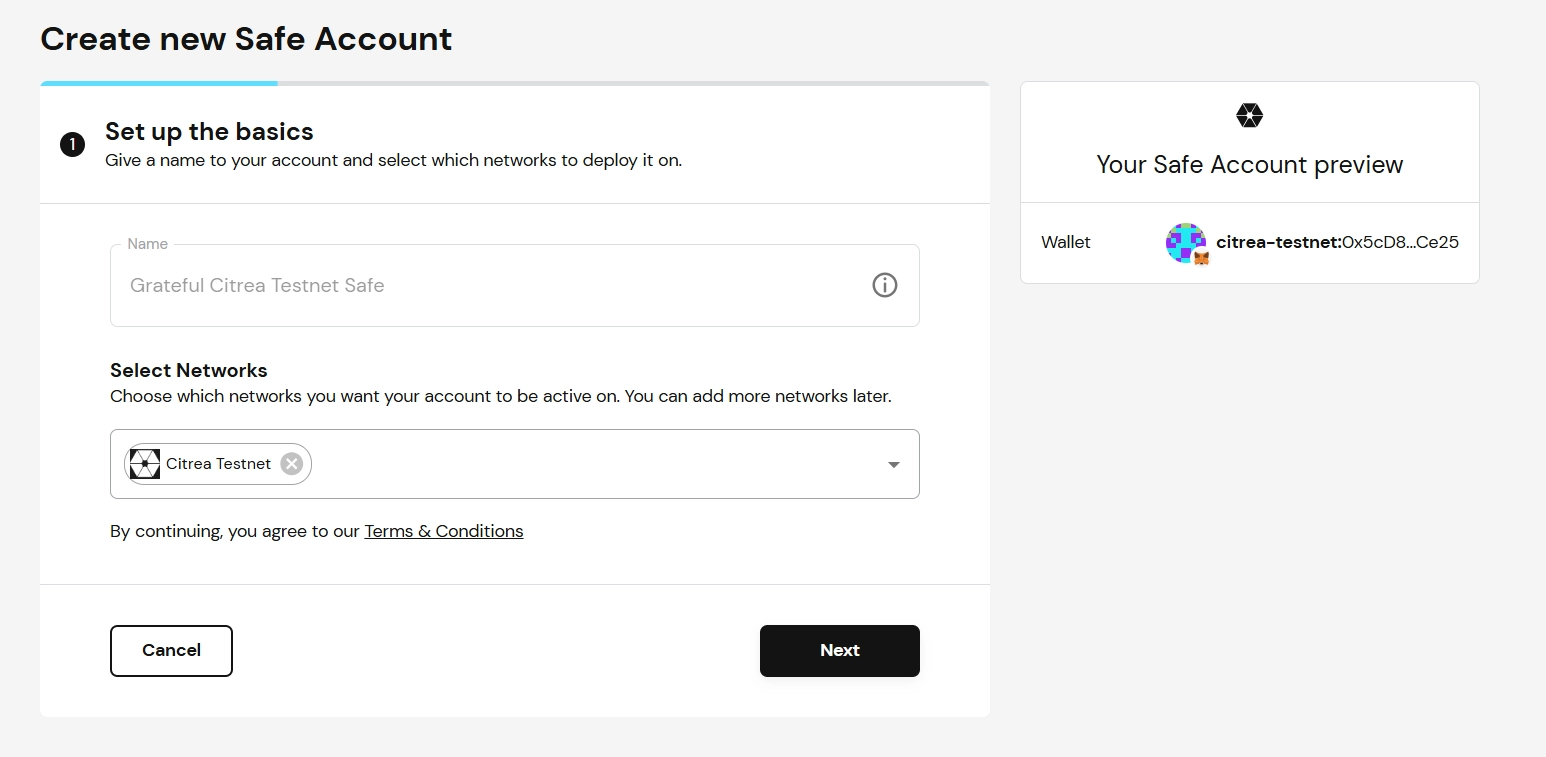
Task: Click the "Create new Safe Account" page heading
Action: pos(246,39)
